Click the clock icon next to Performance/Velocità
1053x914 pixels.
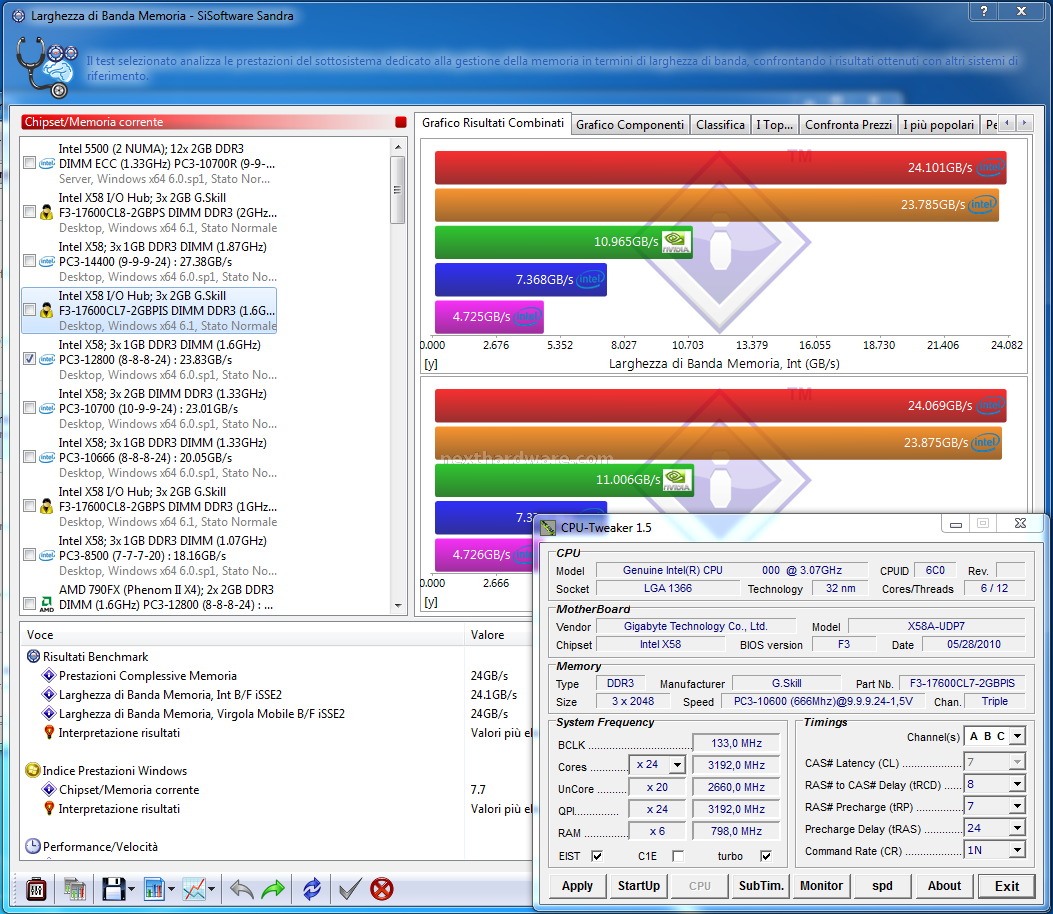[x=33, y=846]
